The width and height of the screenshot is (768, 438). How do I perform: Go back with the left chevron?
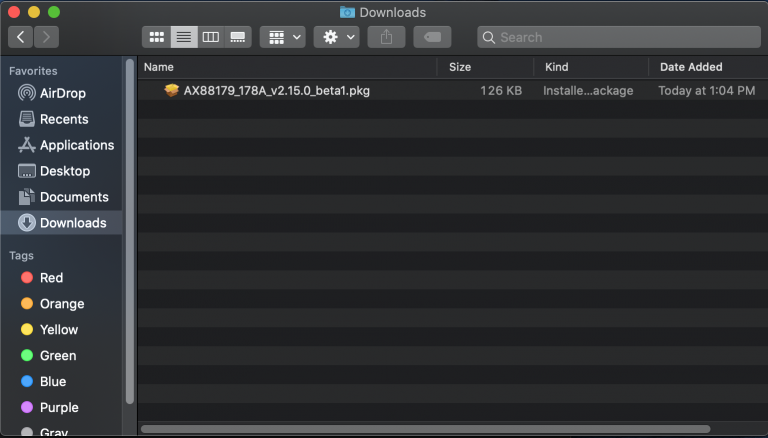click(x=21, y=37)
